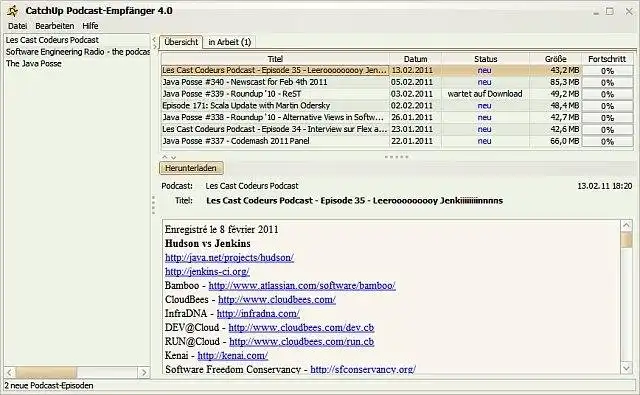Click sidebar horizontal scrollbar left arrow

pyautogui.click(x=10, y=372)
